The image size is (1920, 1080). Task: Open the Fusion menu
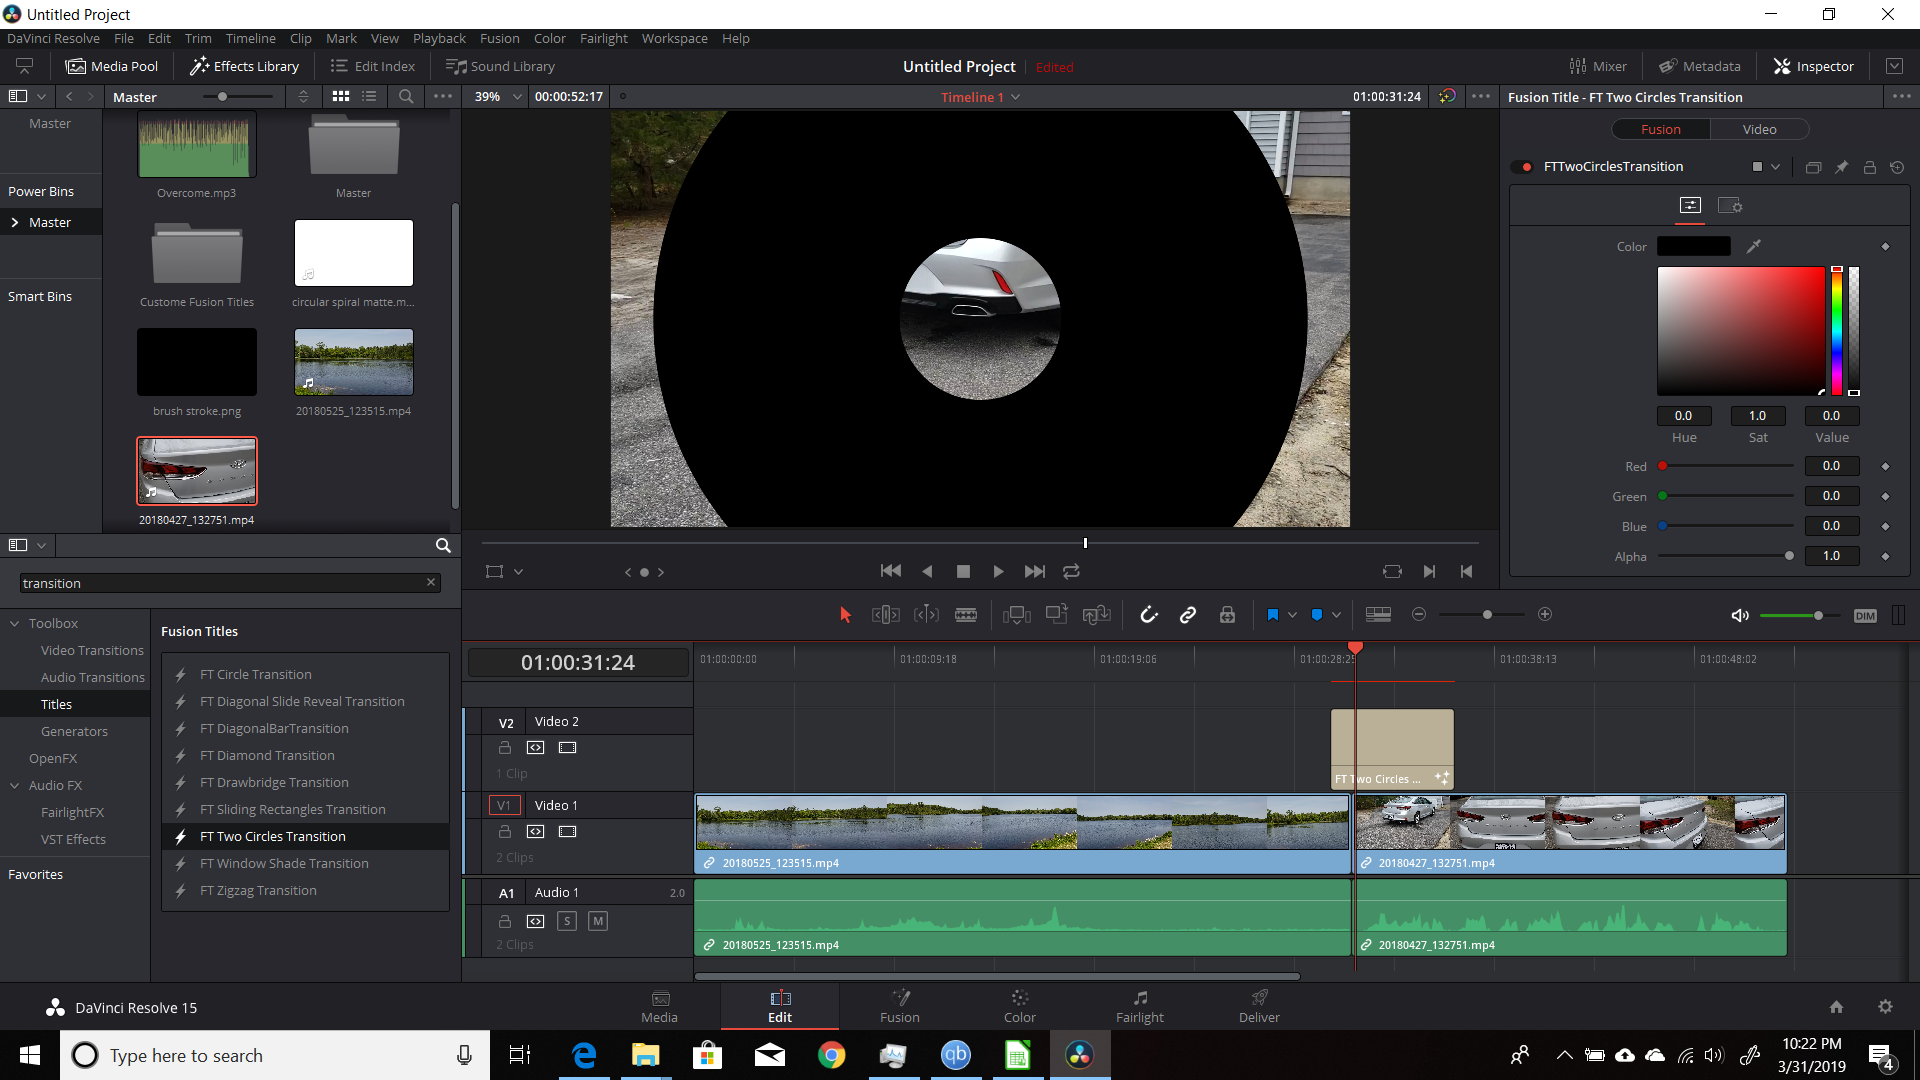pos(499,38)
